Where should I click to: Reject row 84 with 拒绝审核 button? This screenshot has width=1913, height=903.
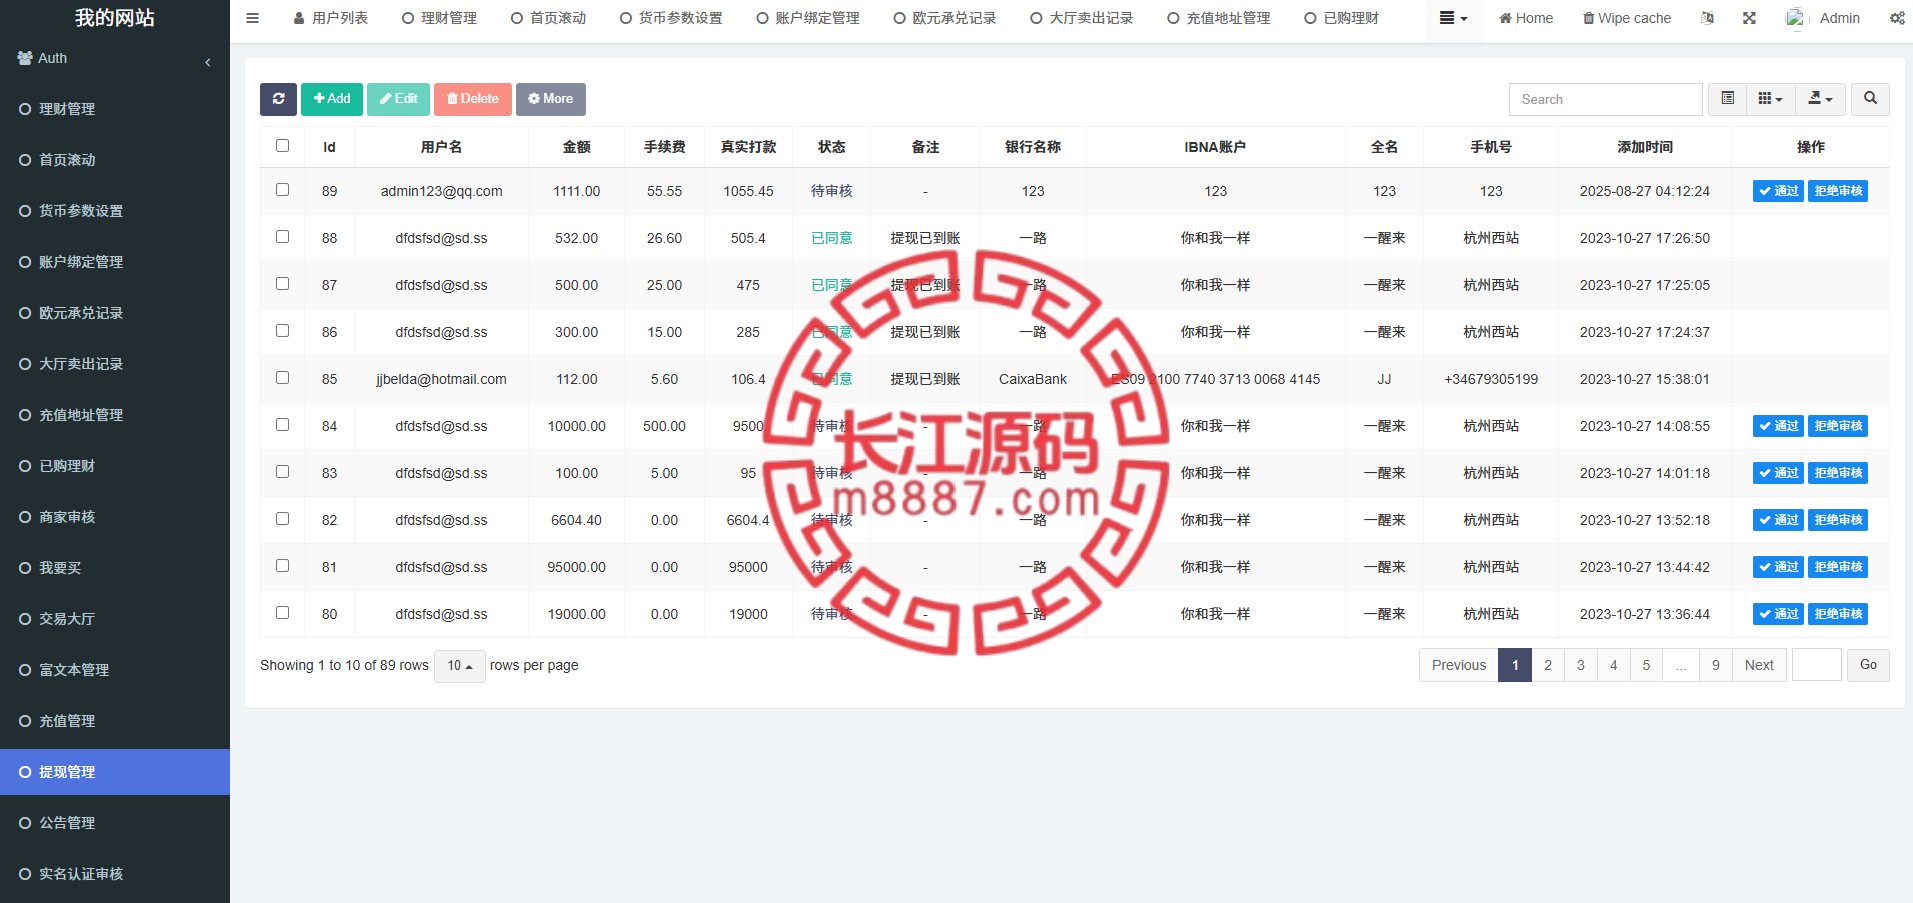tap(1838, 426)
